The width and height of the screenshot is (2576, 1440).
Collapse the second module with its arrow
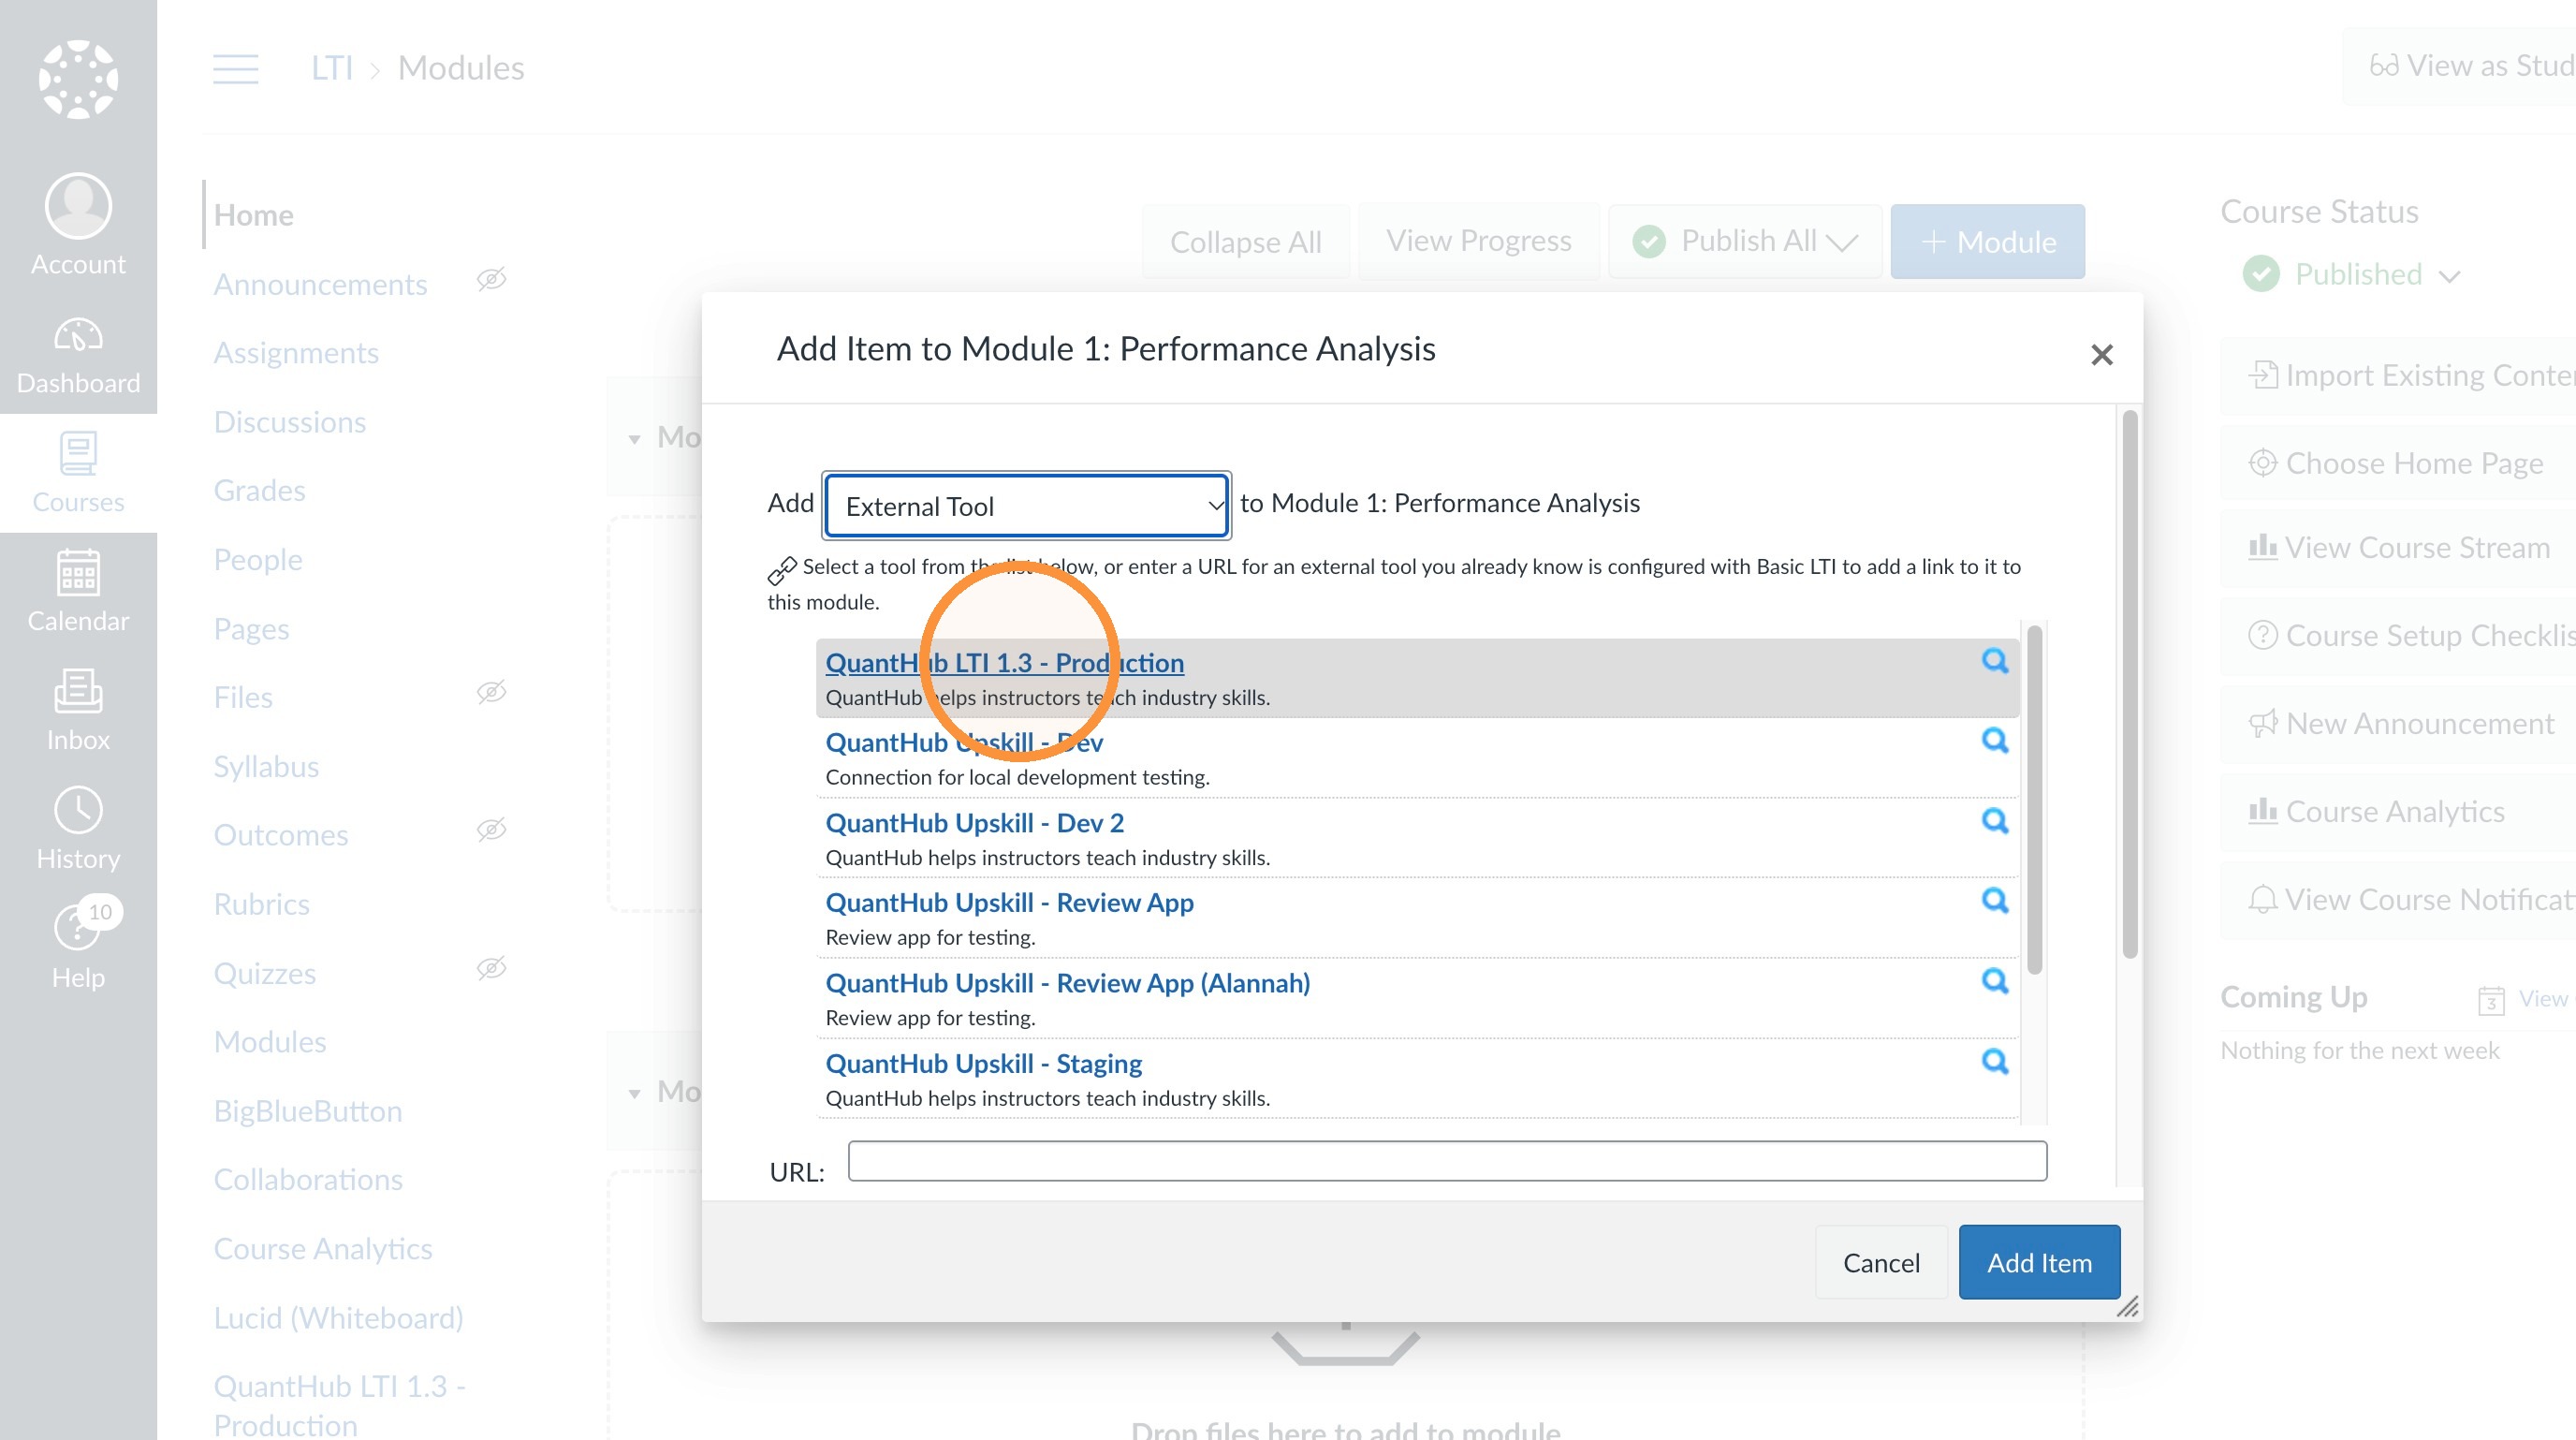634,1094
